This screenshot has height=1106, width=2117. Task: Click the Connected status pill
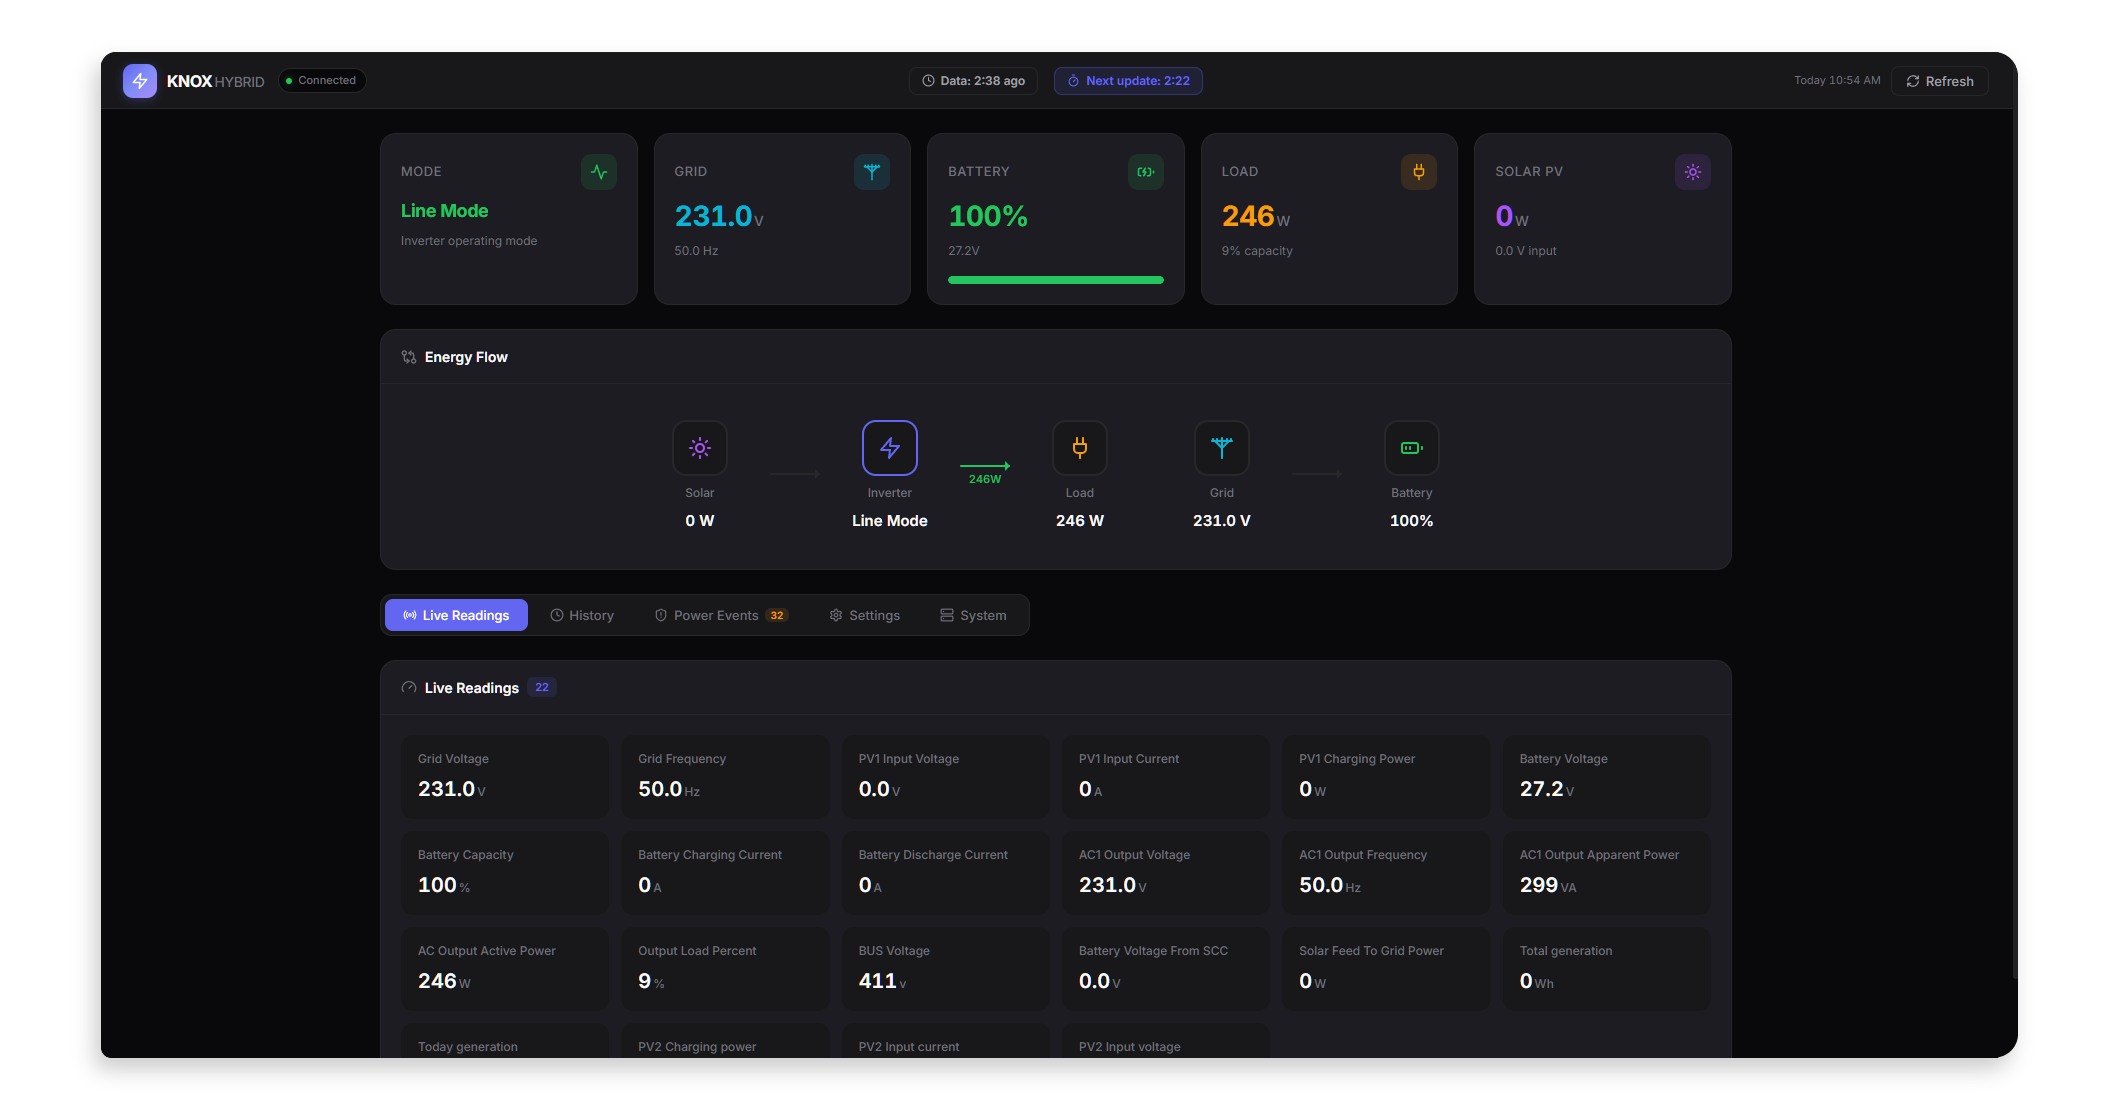322,81
